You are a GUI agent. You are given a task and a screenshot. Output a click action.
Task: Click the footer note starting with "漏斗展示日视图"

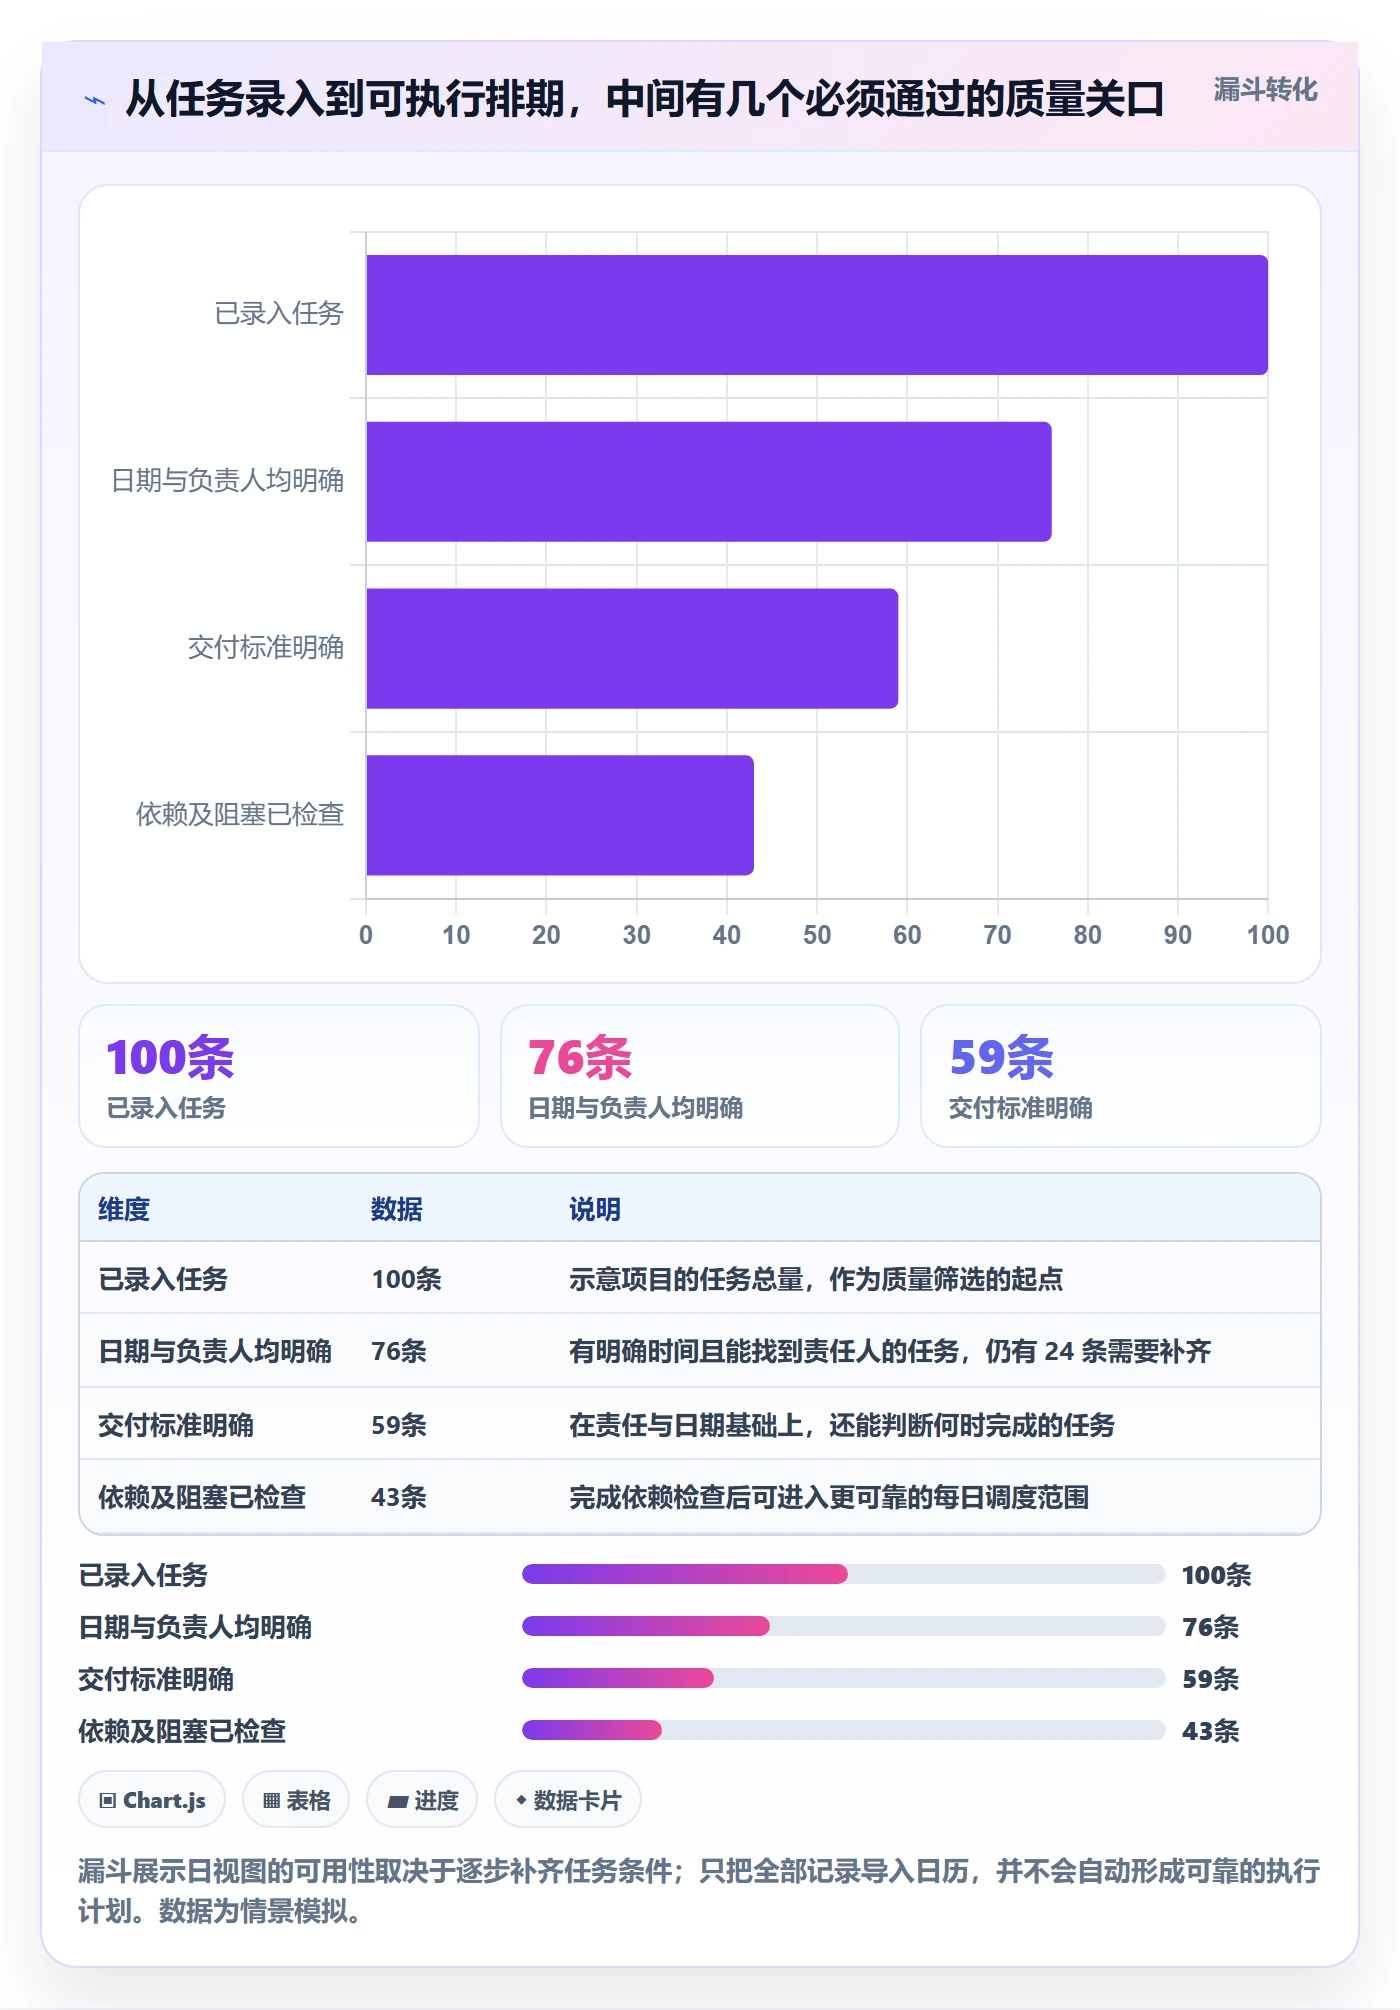(x=699, y=1890)
